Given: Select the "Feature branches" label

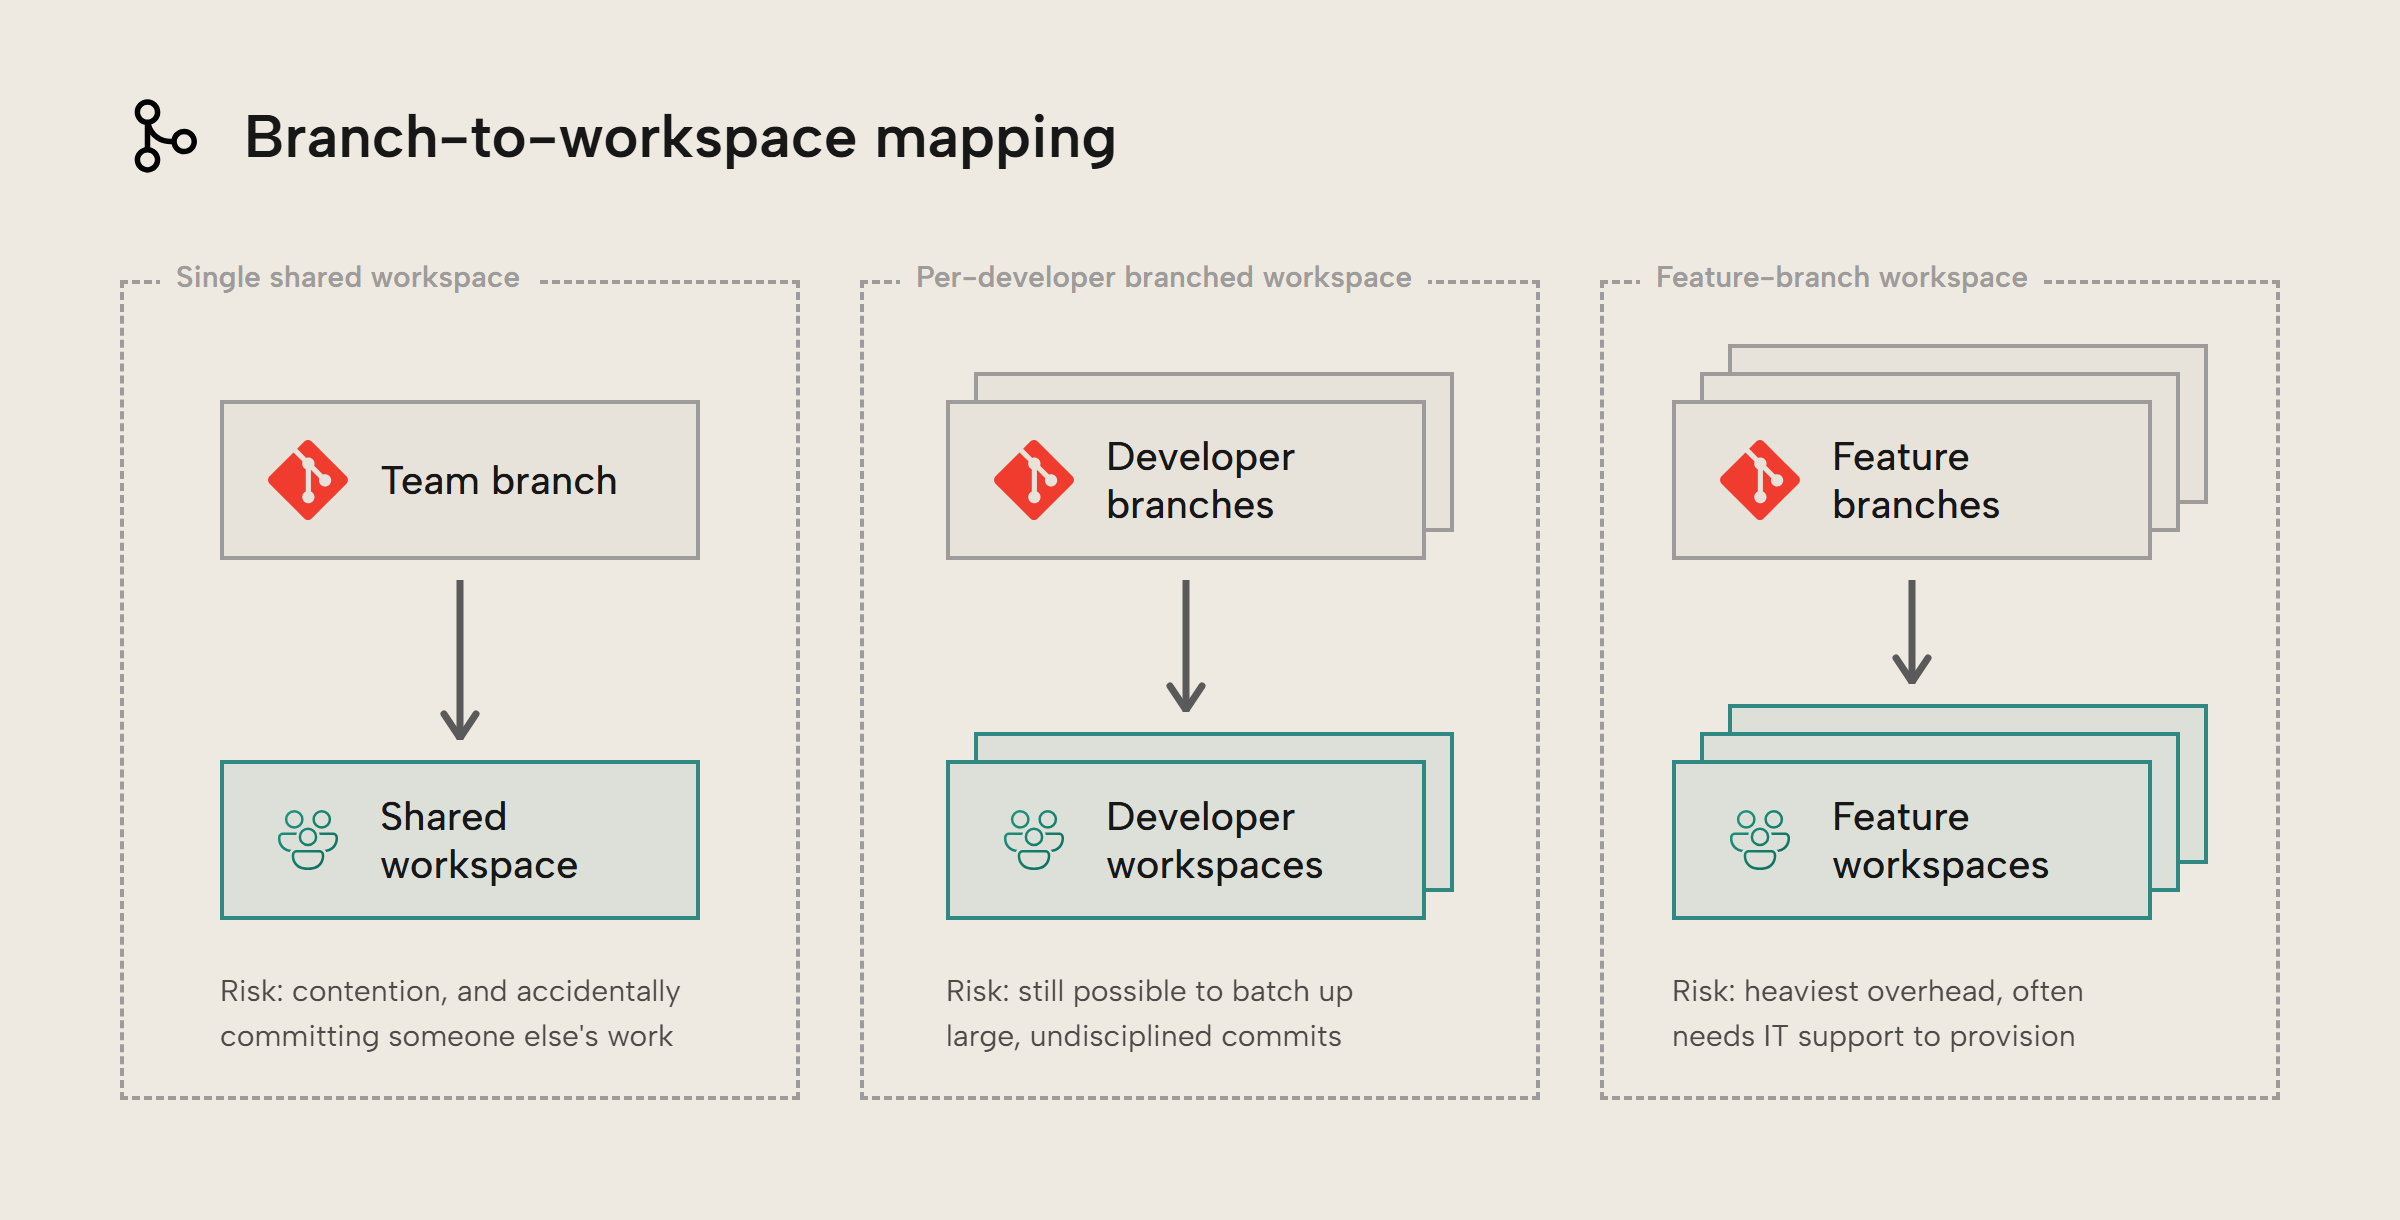Looking at the screenshot, I should 1916,481.
